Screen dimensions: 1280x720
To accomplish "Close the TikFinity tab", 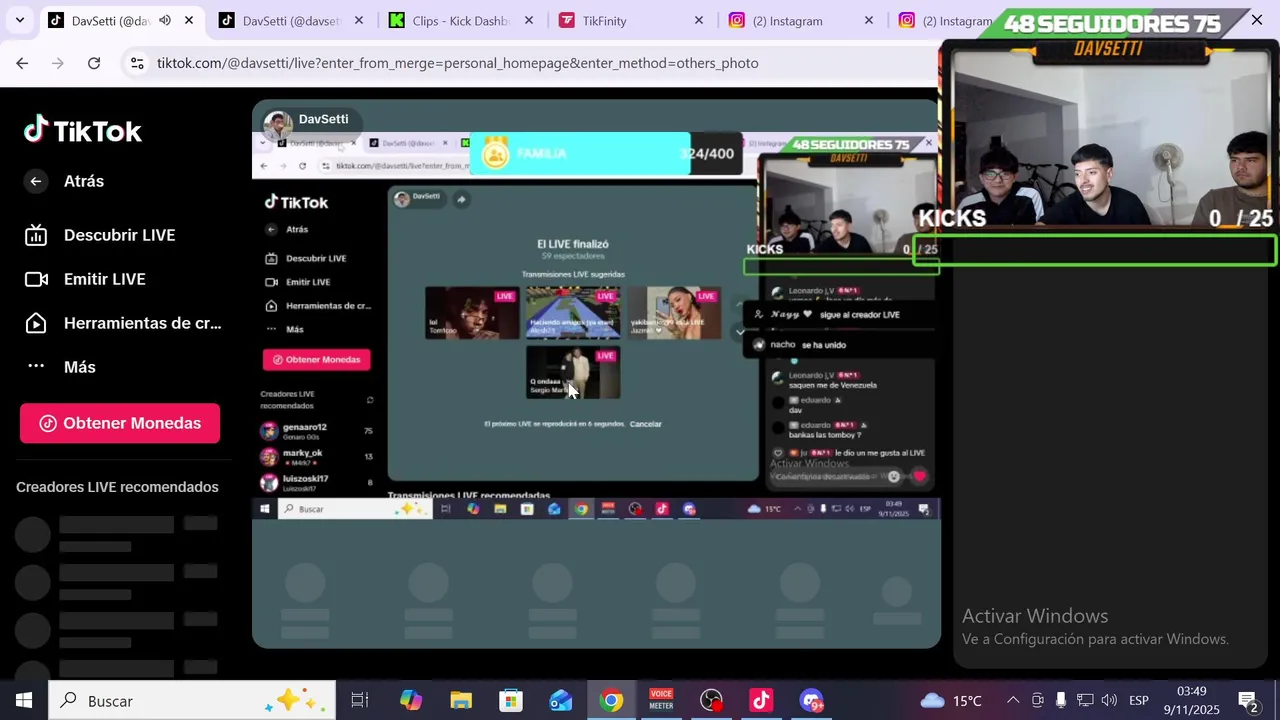I will pos(699,20).
